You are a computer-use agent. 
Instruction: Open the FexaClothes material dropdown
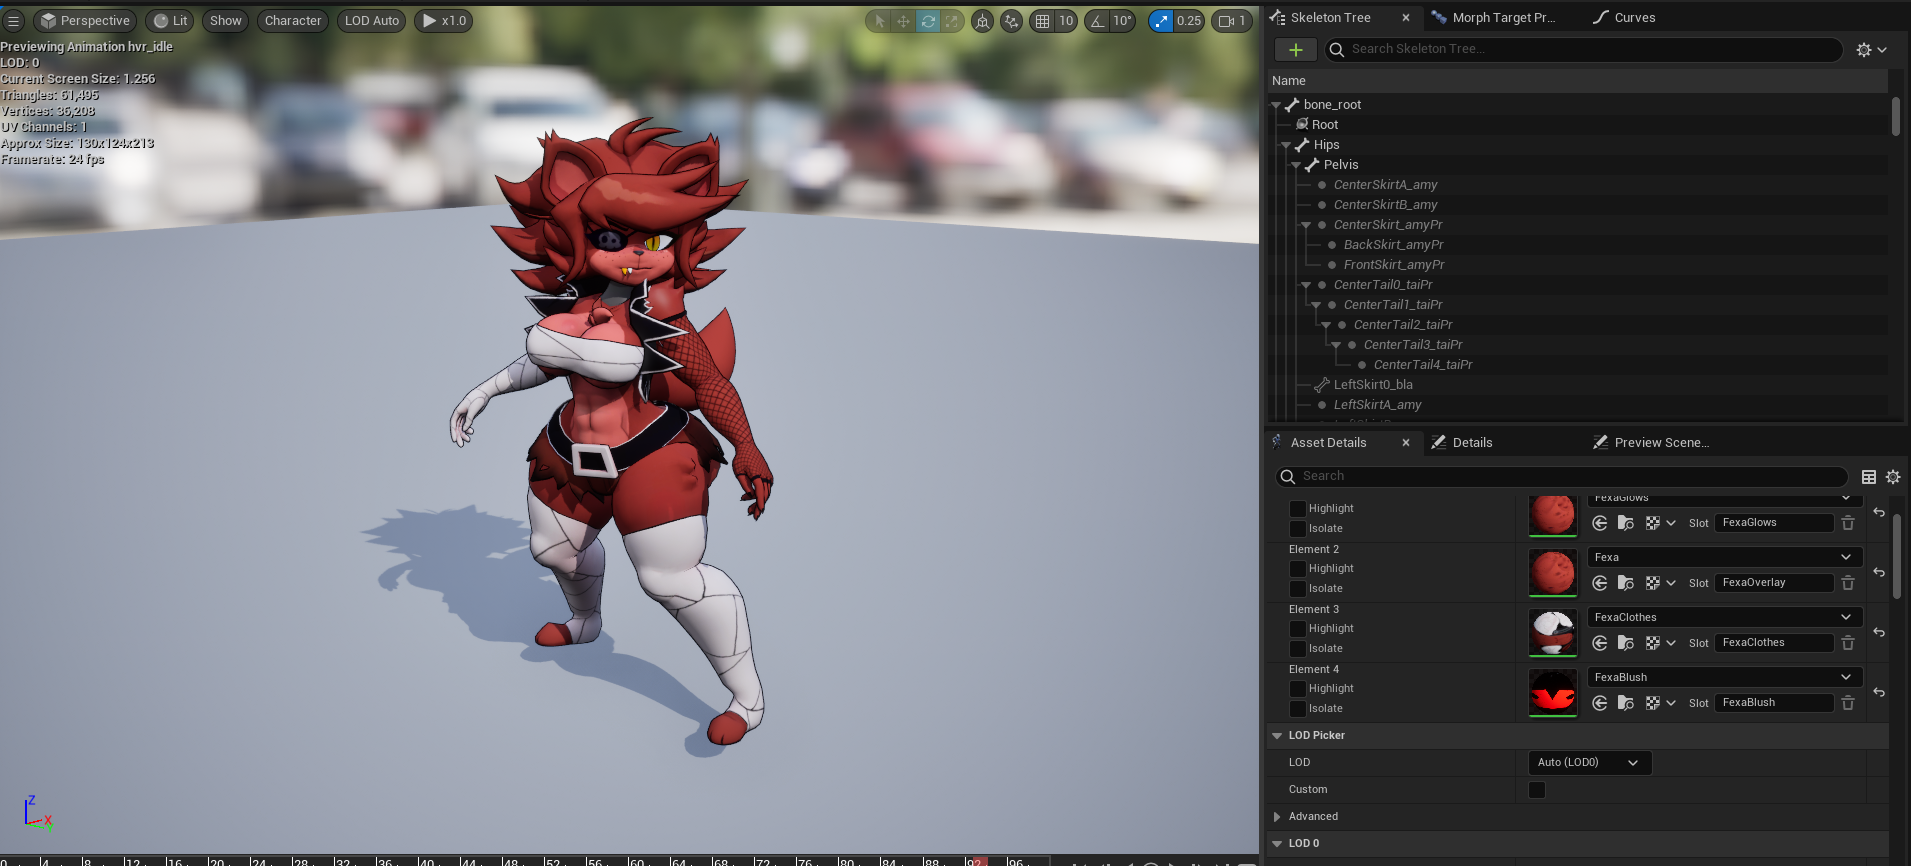click(1725, 617)
